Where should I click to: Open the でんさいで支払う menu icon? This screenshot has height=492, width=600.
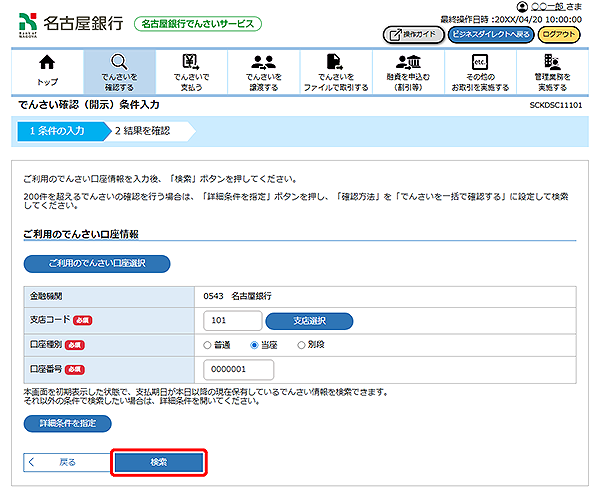(190, 64)
